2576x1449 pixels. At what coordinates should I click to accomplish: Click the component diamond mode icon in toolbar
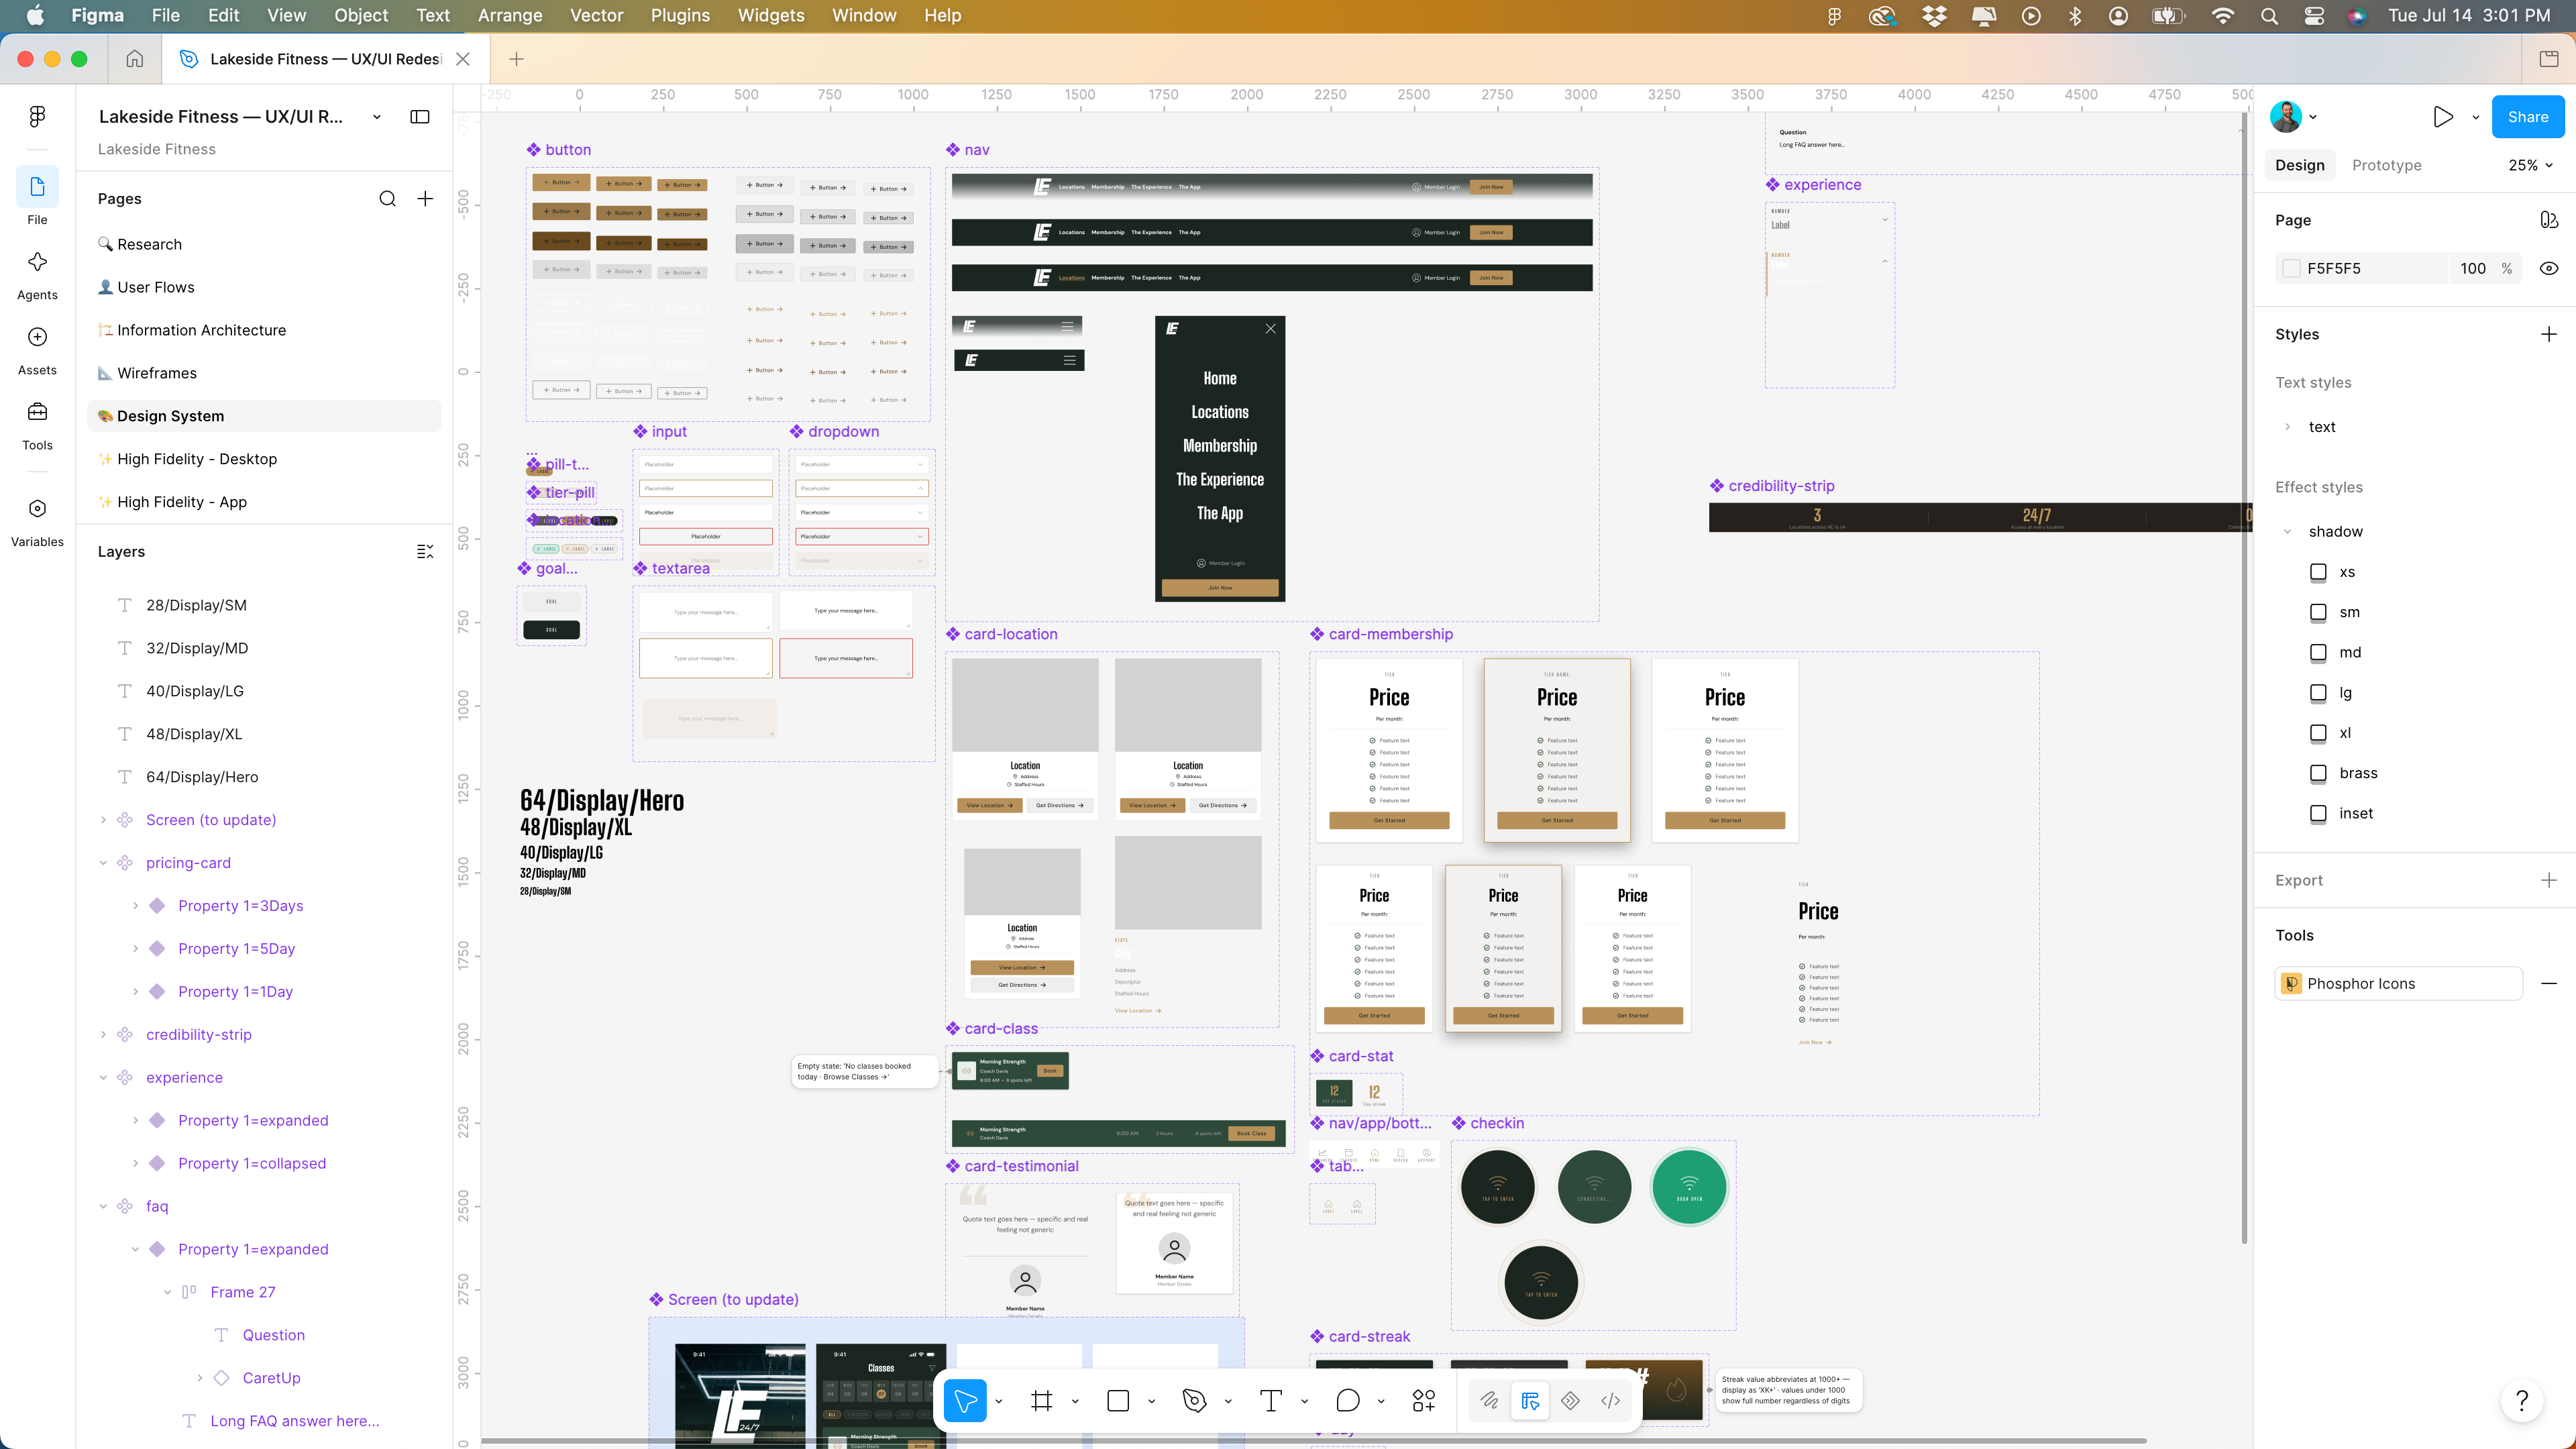point(1570,1401)
